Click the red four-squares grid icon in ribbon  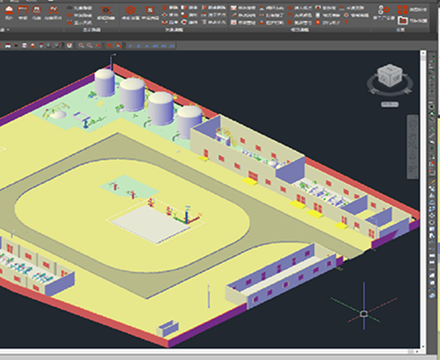(x=403, y=10)
